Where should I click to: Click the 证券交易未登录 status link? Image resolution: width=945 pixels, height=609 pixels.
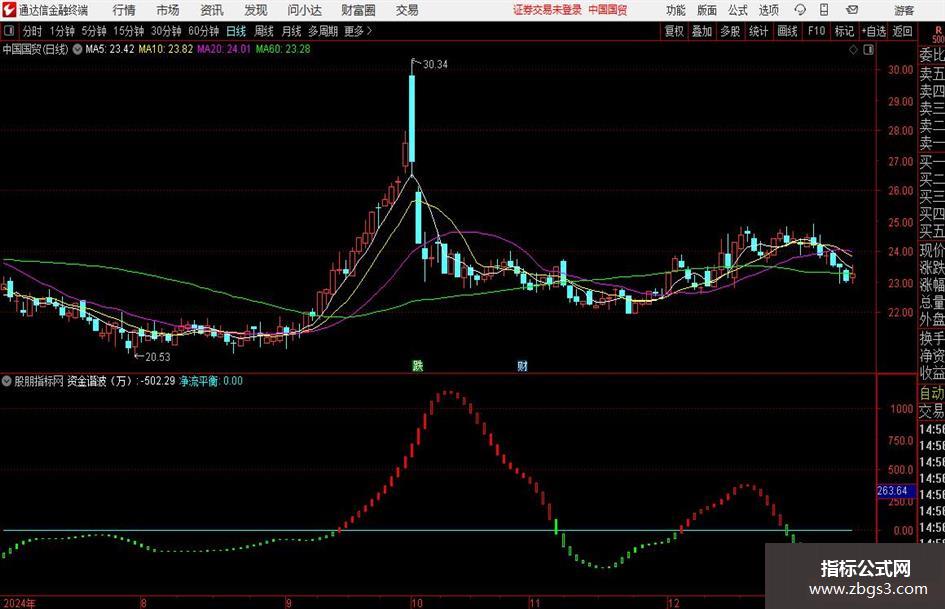coord(547,10)
